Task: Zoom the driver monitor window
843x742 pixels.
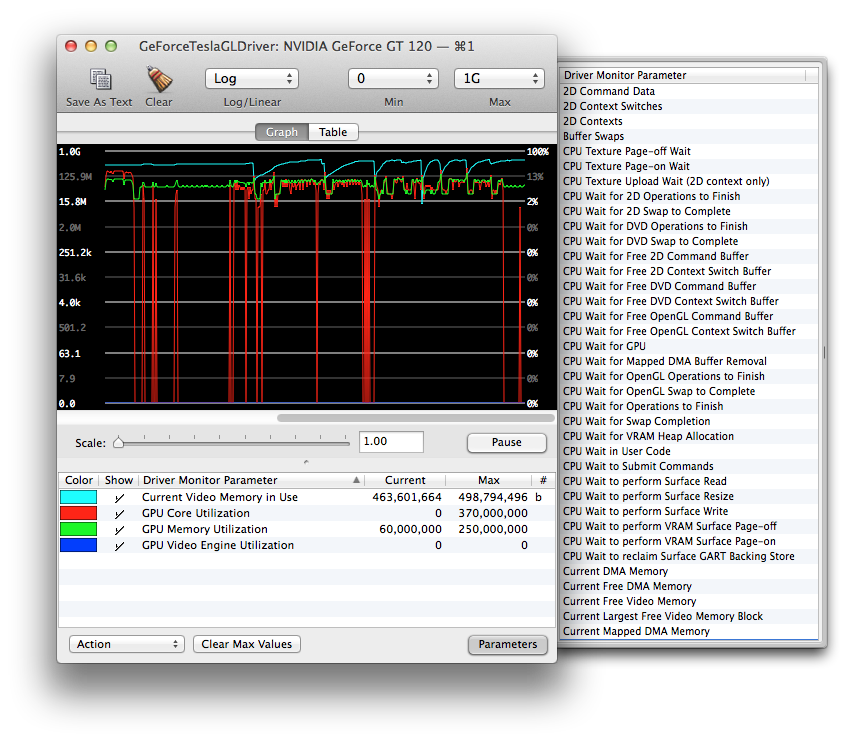Action: [111, 46]
